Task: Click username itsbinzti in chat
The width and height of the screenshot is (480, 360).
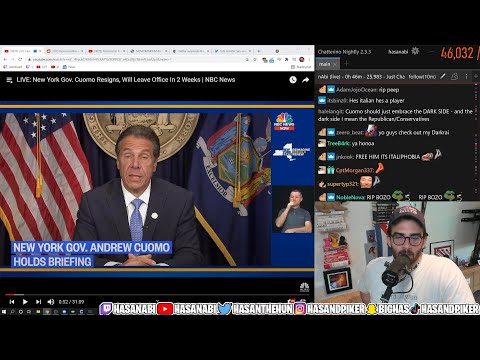Action: tap(337, 100)
